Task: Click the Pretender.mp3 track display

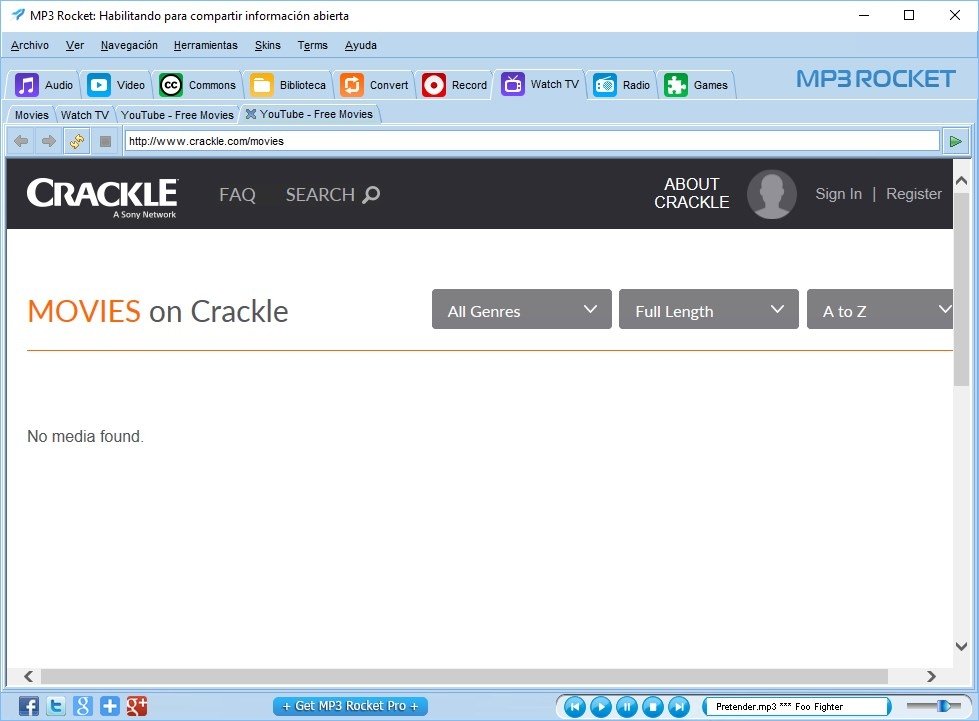Action: 797,707
